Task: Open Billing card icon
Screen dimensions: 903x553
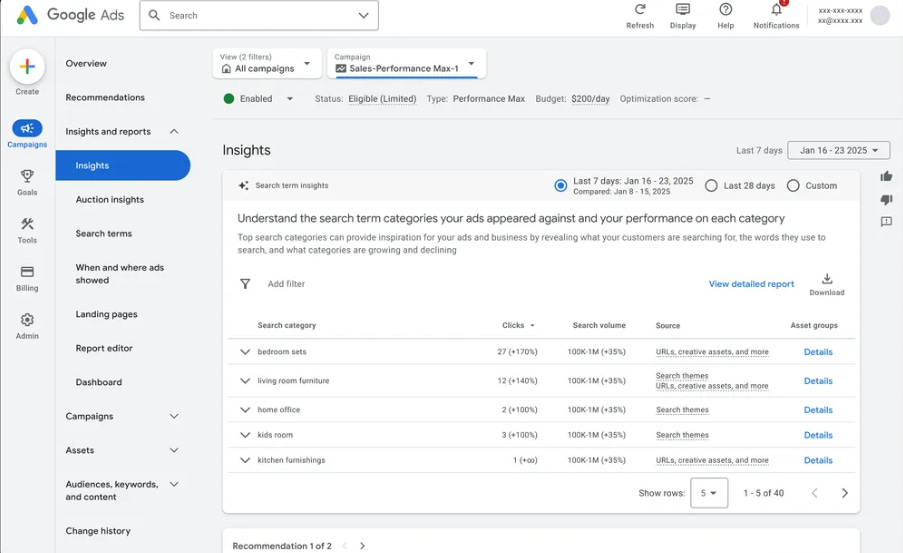Action: (27, 271)
